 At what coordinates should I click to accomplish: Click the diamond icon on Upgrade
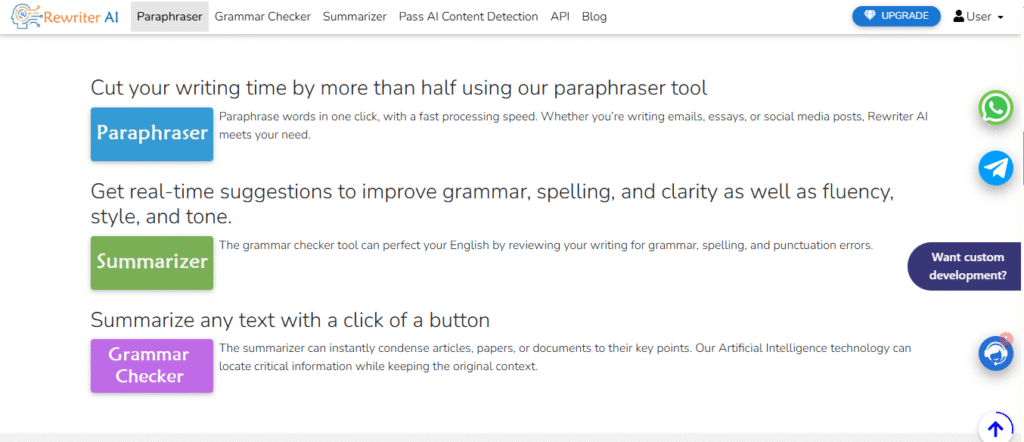tap(868, 16)
